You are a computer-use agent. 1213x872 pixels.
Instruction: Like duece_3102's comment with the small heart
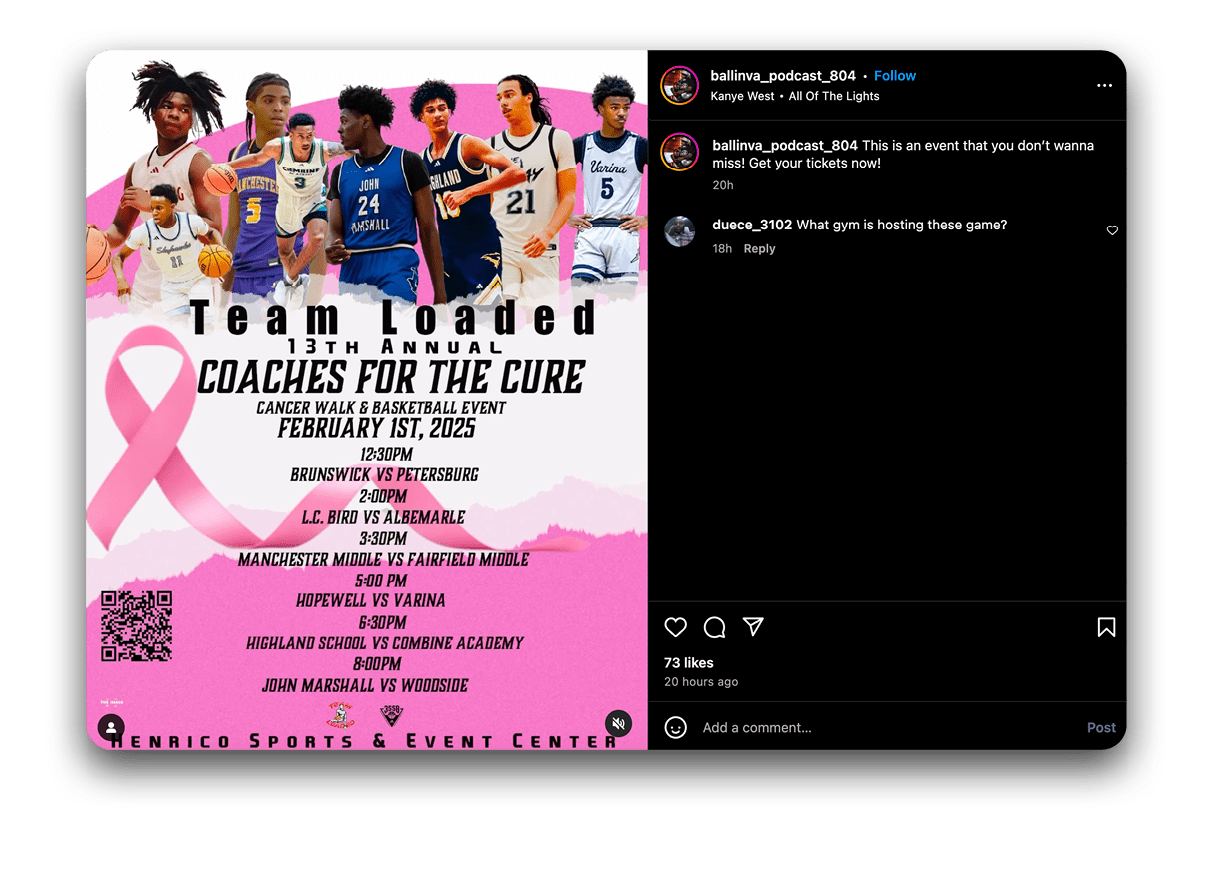pos(1112,231)
